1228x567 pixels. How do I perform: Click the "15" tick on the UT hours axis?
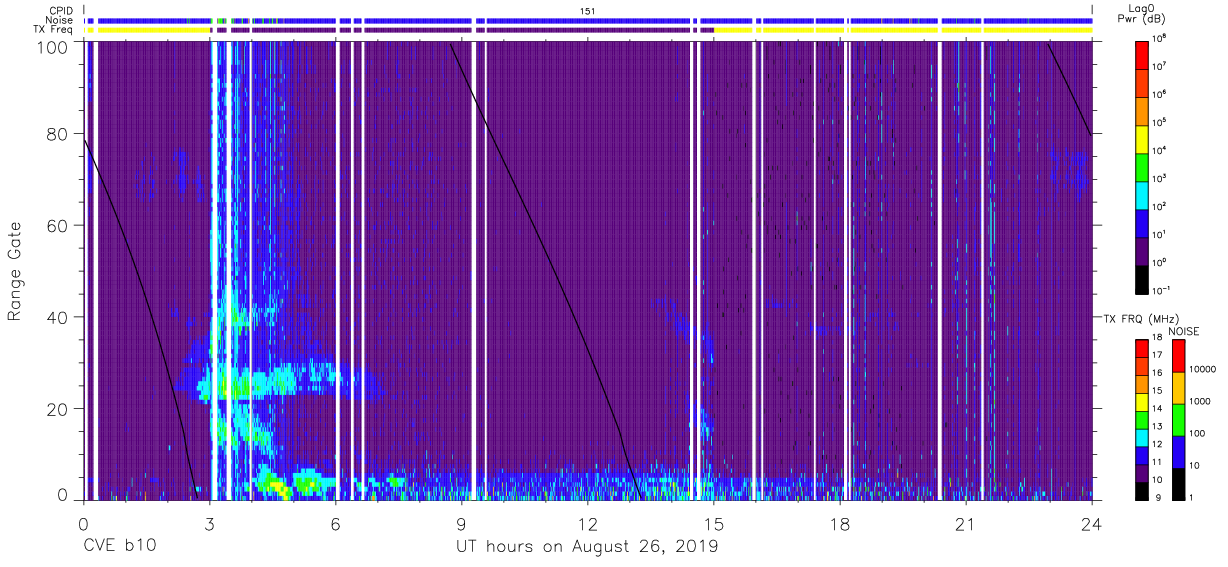pos(713,523)
